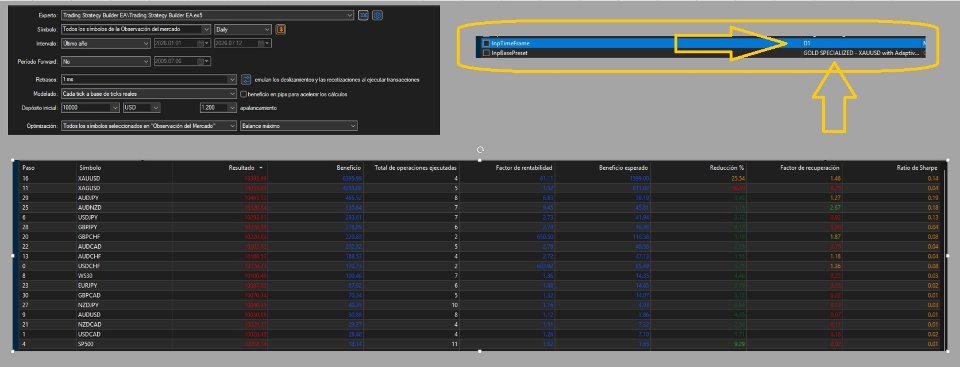
Task: Click the D1 value of InpTimeFrame
Action: (x=807, y=44)
